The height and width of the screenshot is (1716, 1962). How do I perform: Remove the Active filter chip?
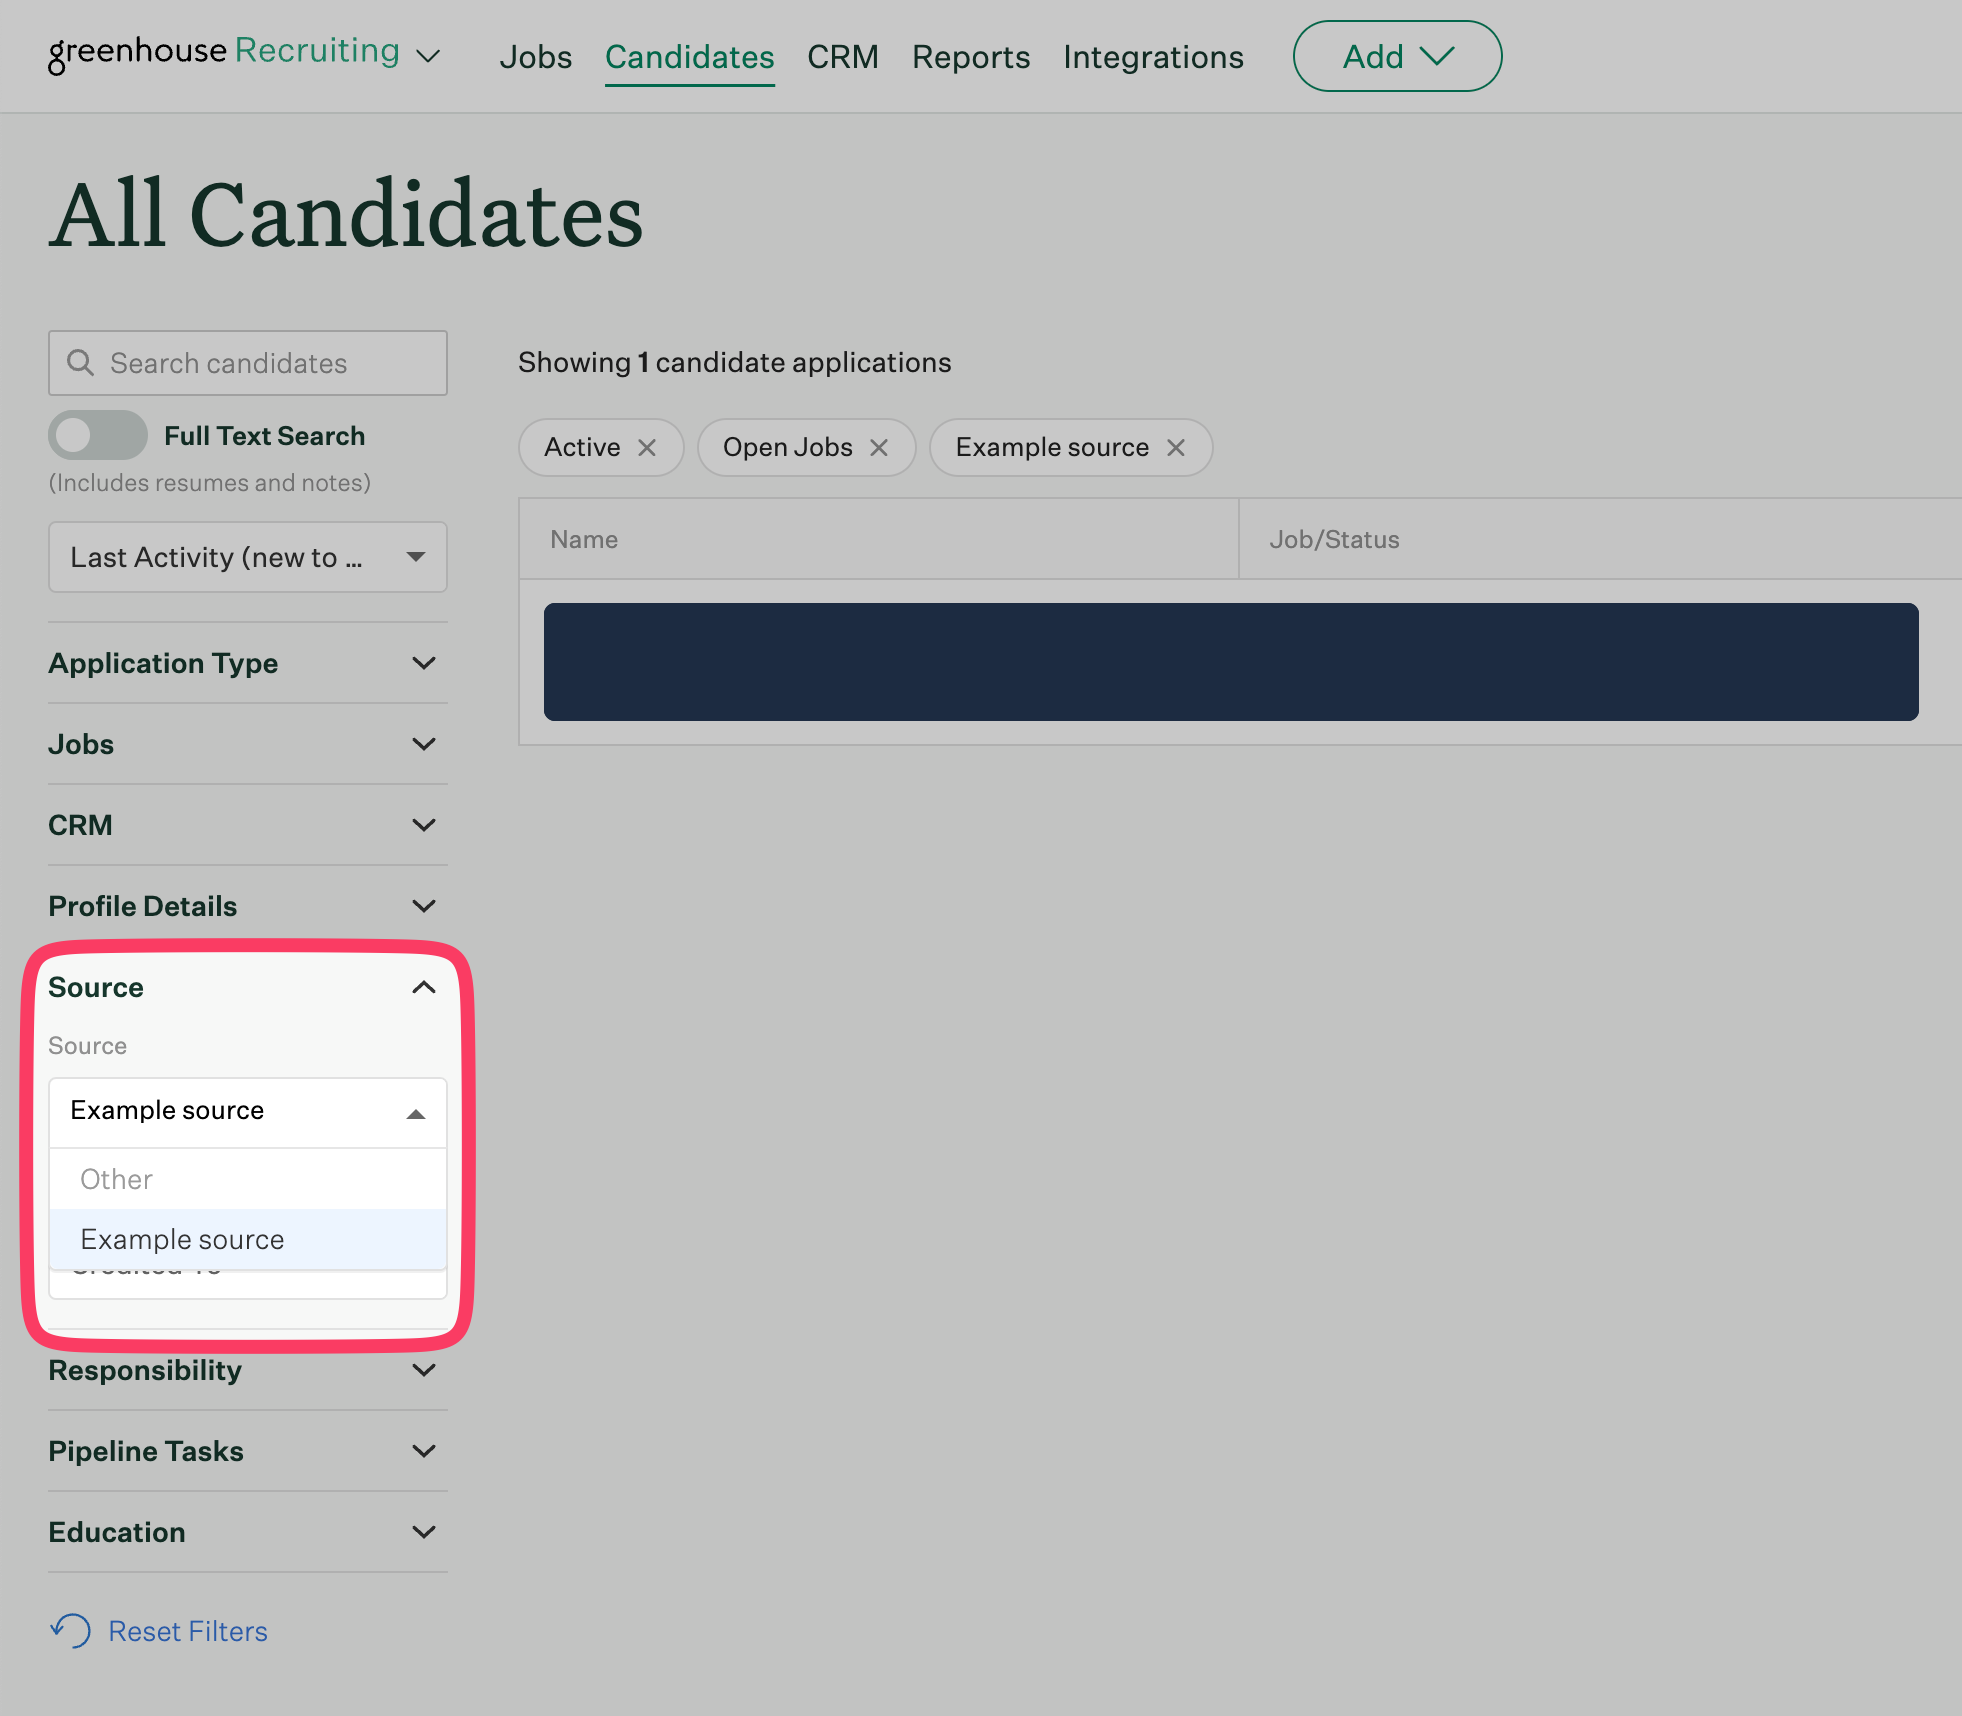[647, 448]
